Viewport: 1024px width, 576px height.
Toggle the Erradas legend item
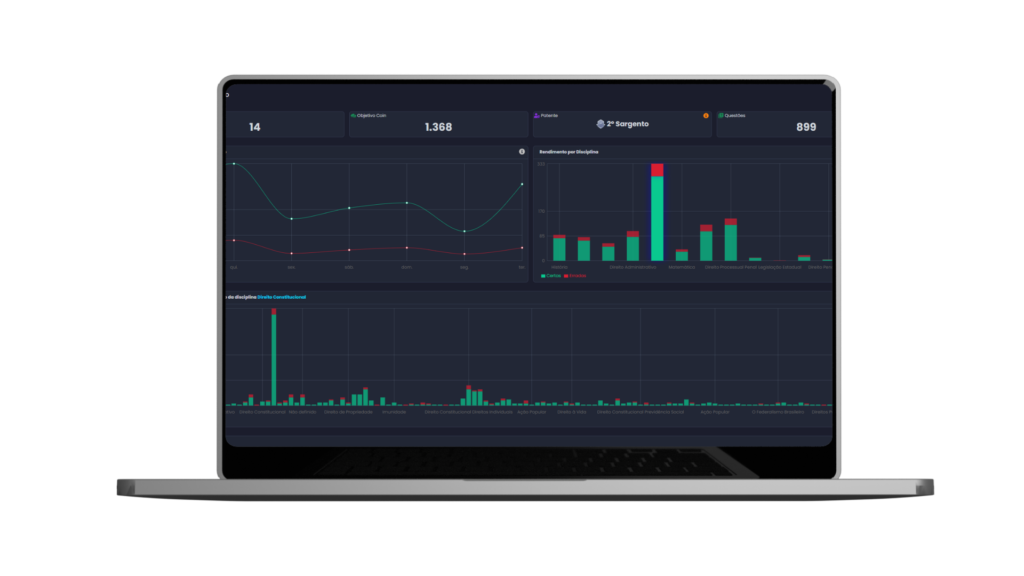575,275
